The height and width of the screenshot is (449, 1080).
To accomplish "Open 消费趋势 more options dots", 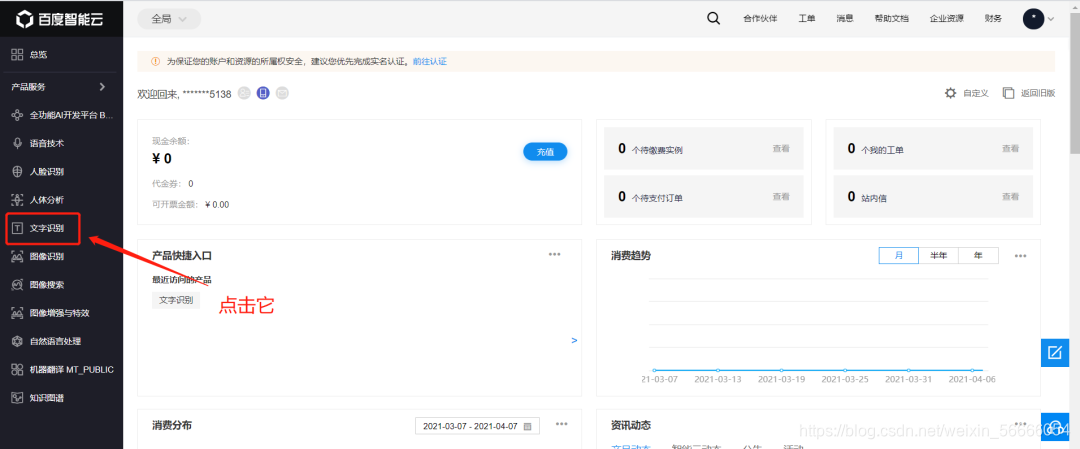I will pos(1021,255).
